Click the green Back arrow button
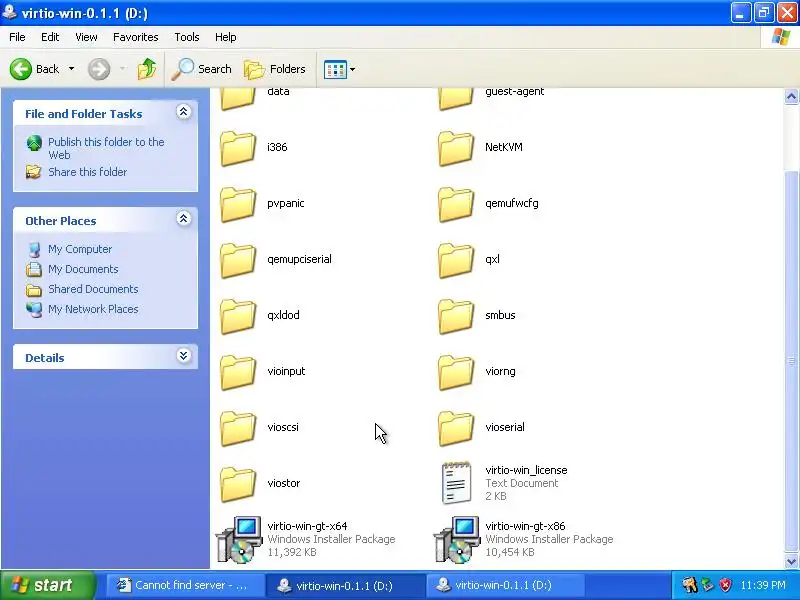The width and height of the screenshot is (800, 600). pos(21,69)
